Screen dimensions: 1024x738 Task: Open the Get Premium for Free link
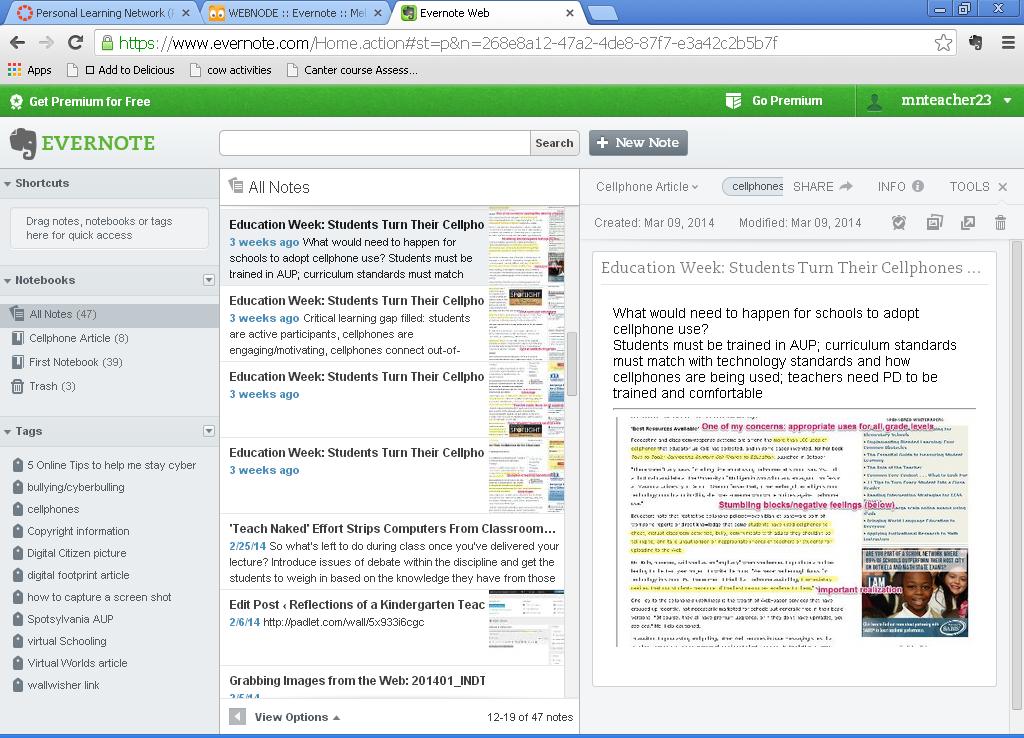coord(81,102)
